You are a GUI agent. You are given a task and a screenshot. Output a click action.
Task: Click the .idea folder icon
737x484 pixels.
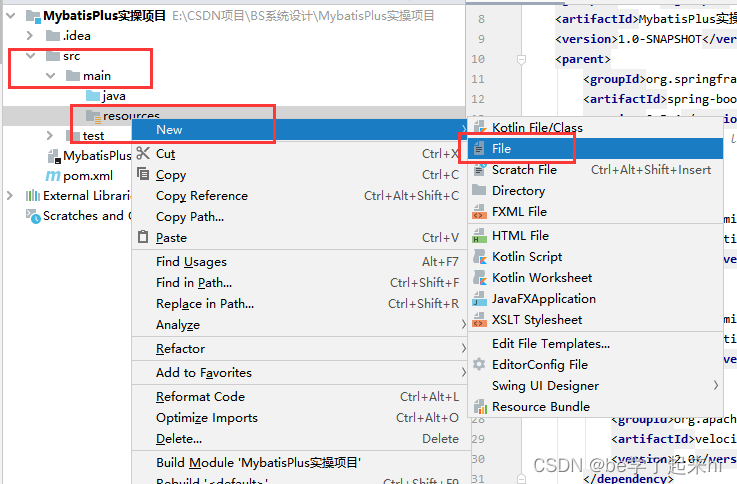point(53,36)
